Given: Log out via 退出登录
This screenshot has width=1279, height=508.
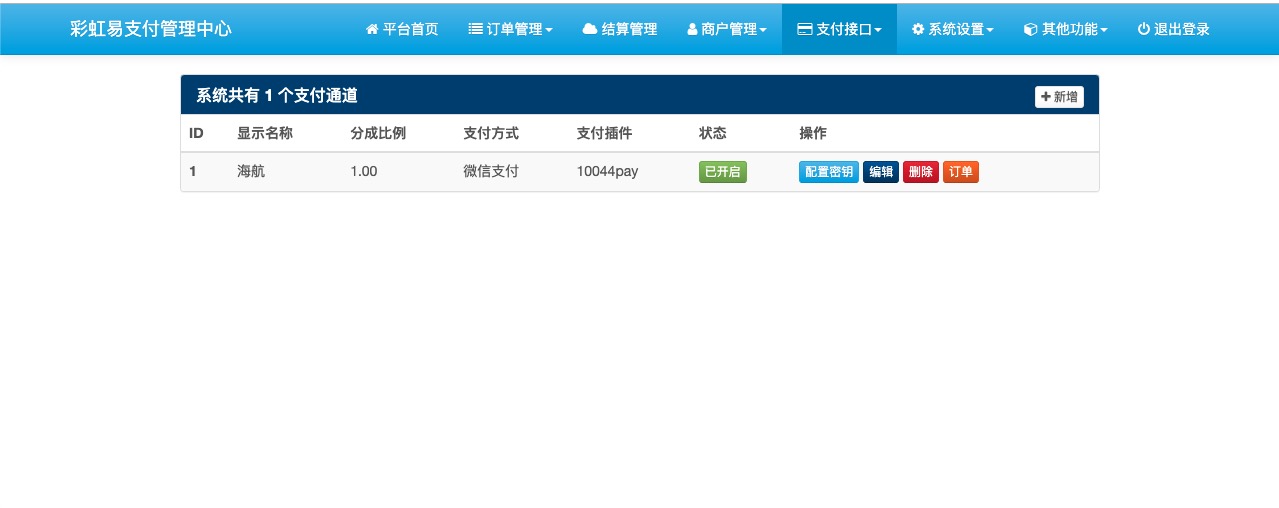Looking at the screenshot, I should point(1173,29).
